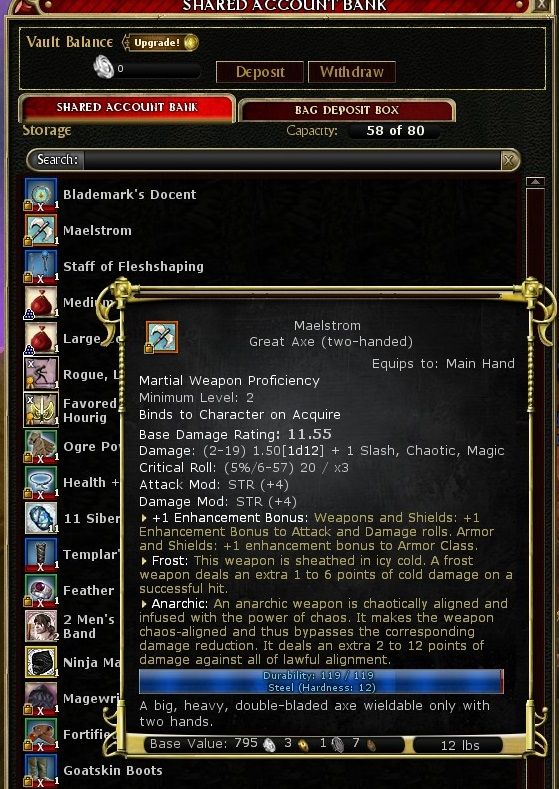
Task: Click the Maelstrom great axe icon in list
Action: coord(41,230)
